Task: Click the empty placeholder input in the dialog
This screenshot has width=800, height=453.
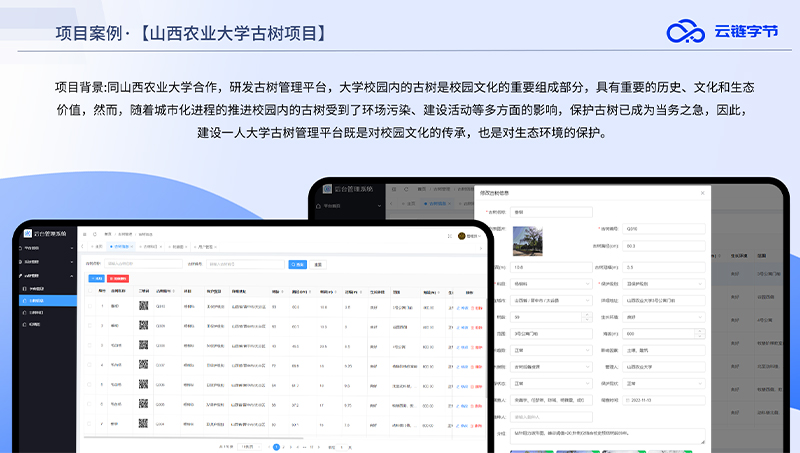Action: click(x=552, y=417)
